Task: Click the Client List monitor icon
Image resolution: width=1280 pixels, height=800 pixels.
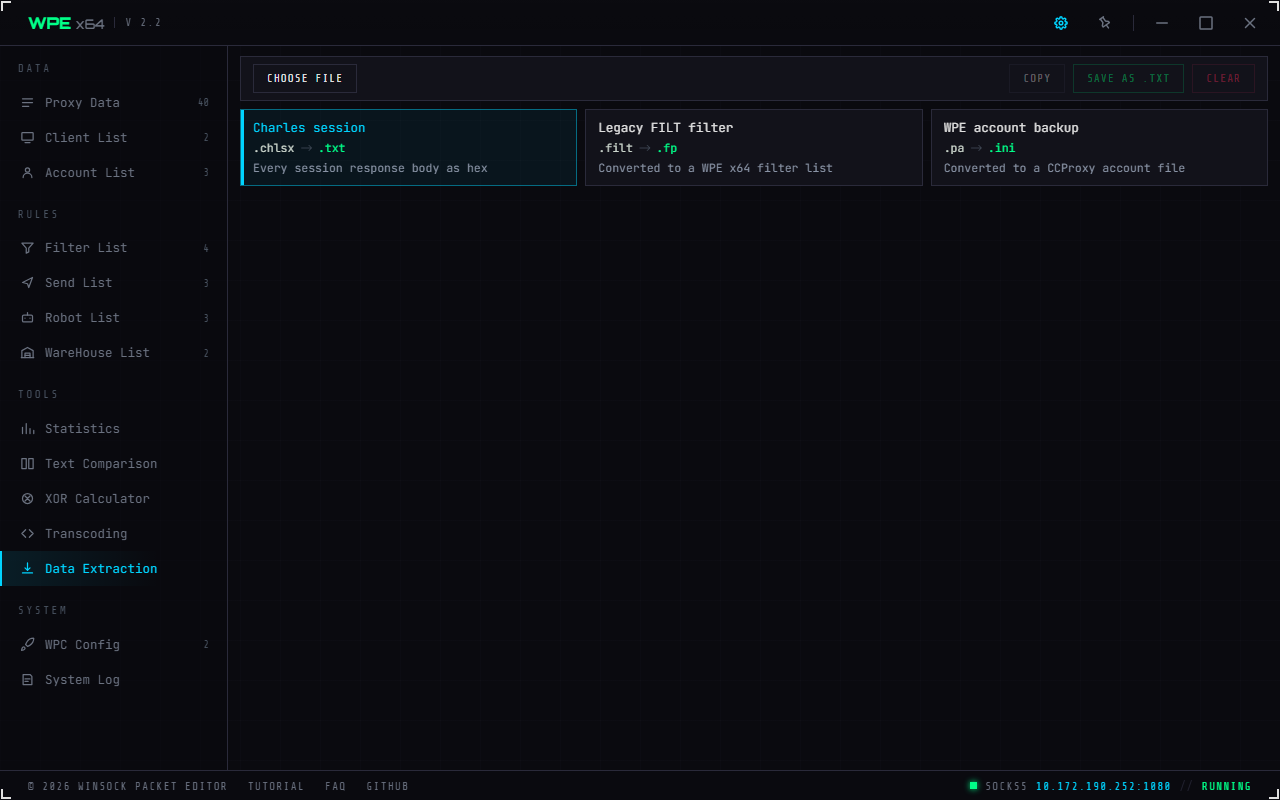Action: coord(27,138)
